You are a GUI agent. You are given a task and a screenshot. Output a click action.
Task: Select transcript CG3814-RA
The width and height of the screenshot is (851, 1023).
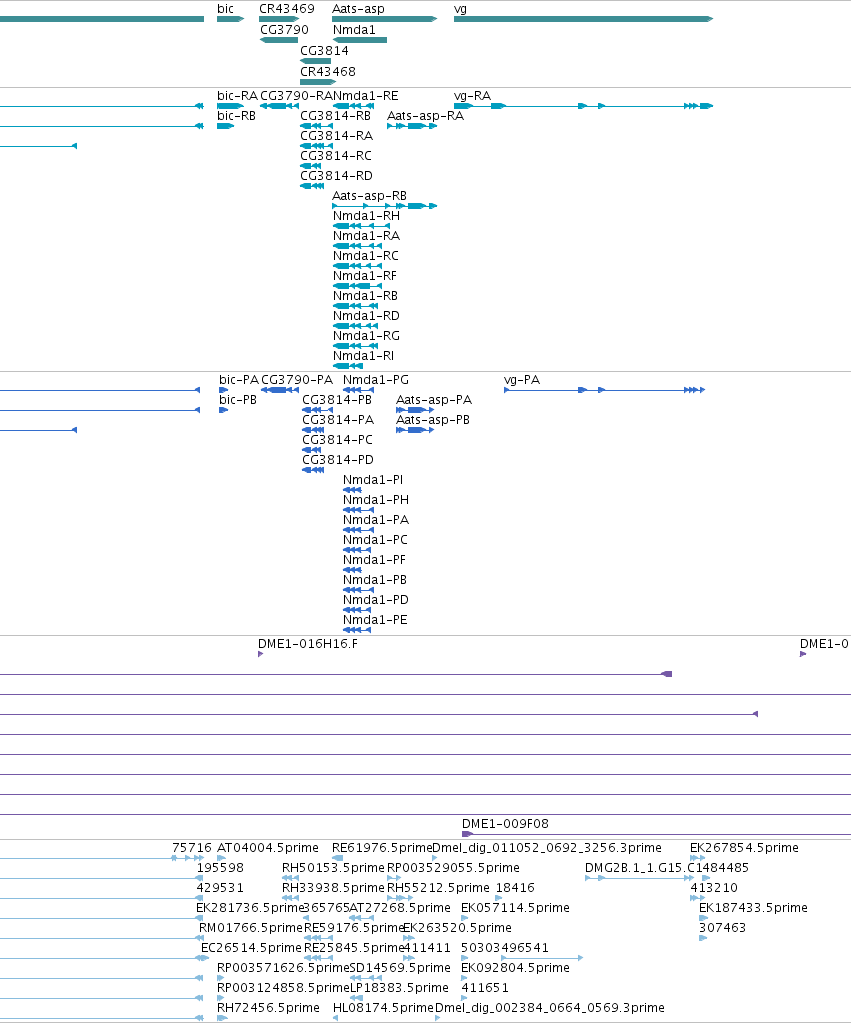317,145
